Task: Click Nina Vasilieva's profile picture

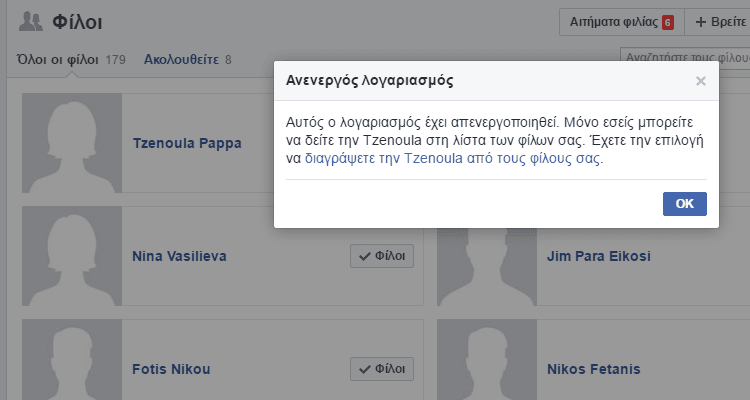Action: 72,256
